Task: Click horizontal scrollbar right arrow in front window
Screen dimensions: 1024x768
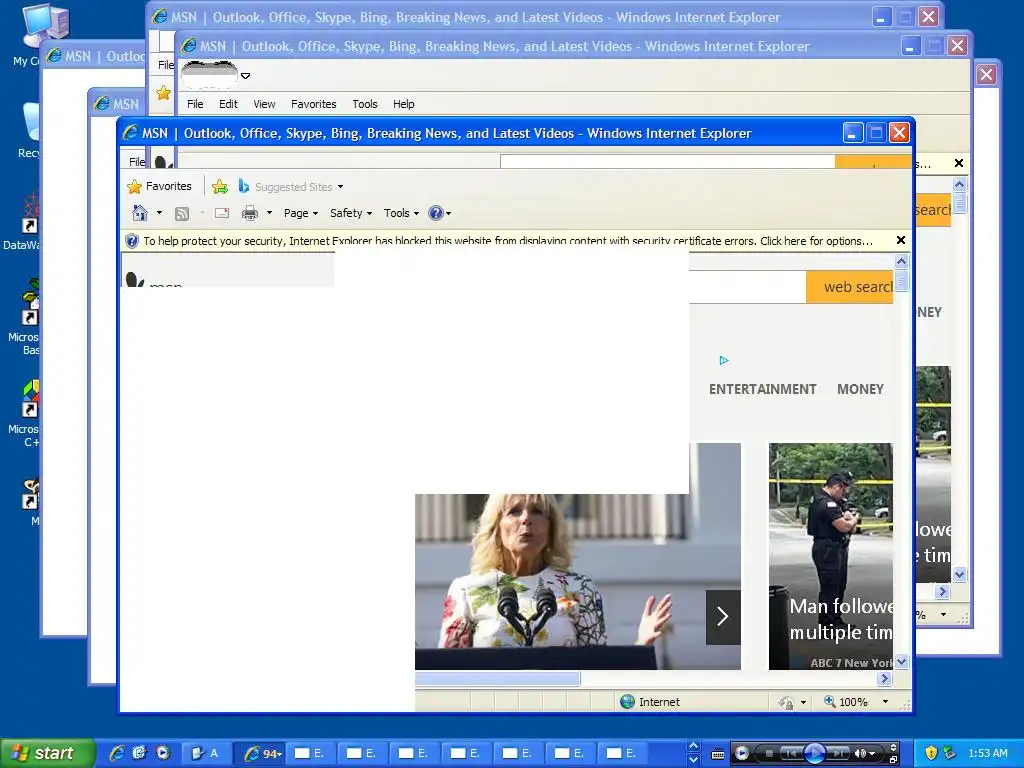Action: point(885,679)
